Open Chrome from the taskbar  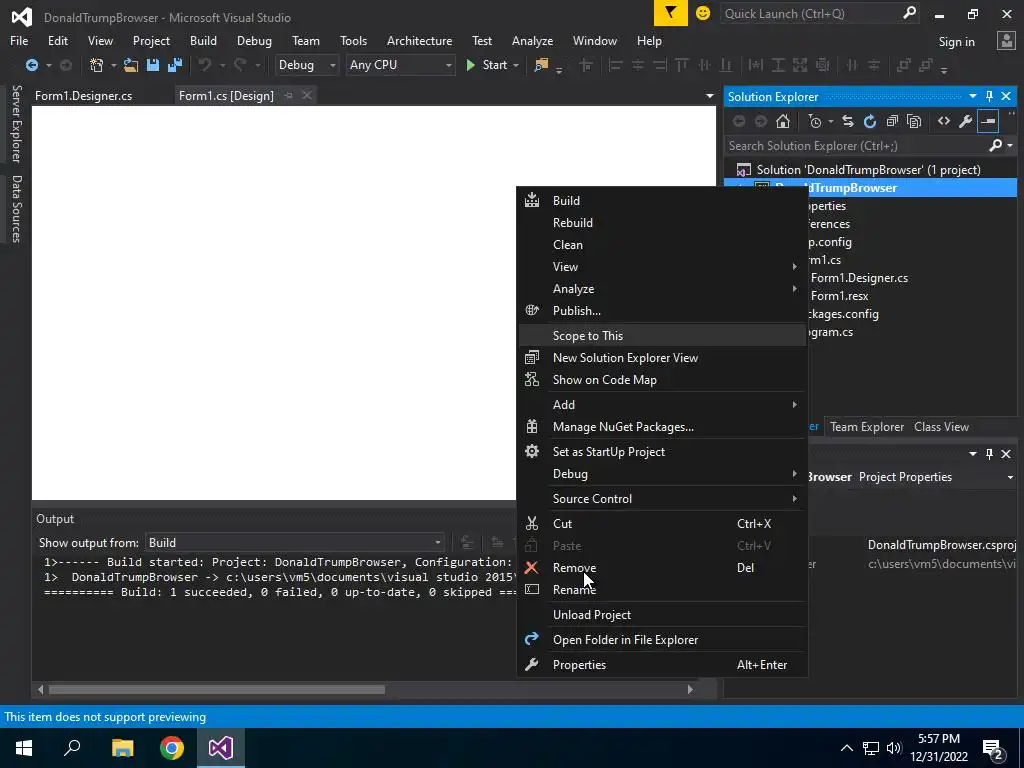coord(172,748)
